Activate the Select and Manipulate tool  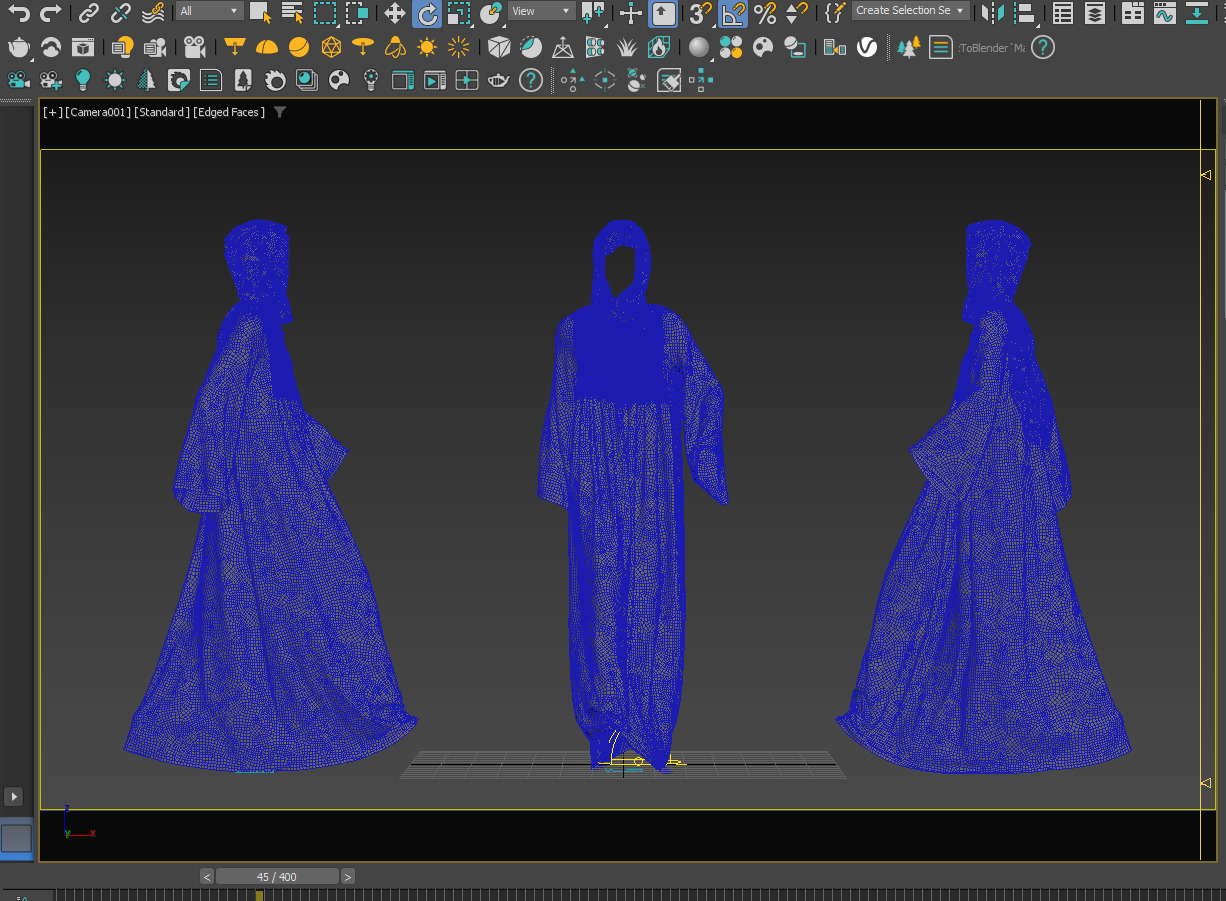click(x=631, y=13)
